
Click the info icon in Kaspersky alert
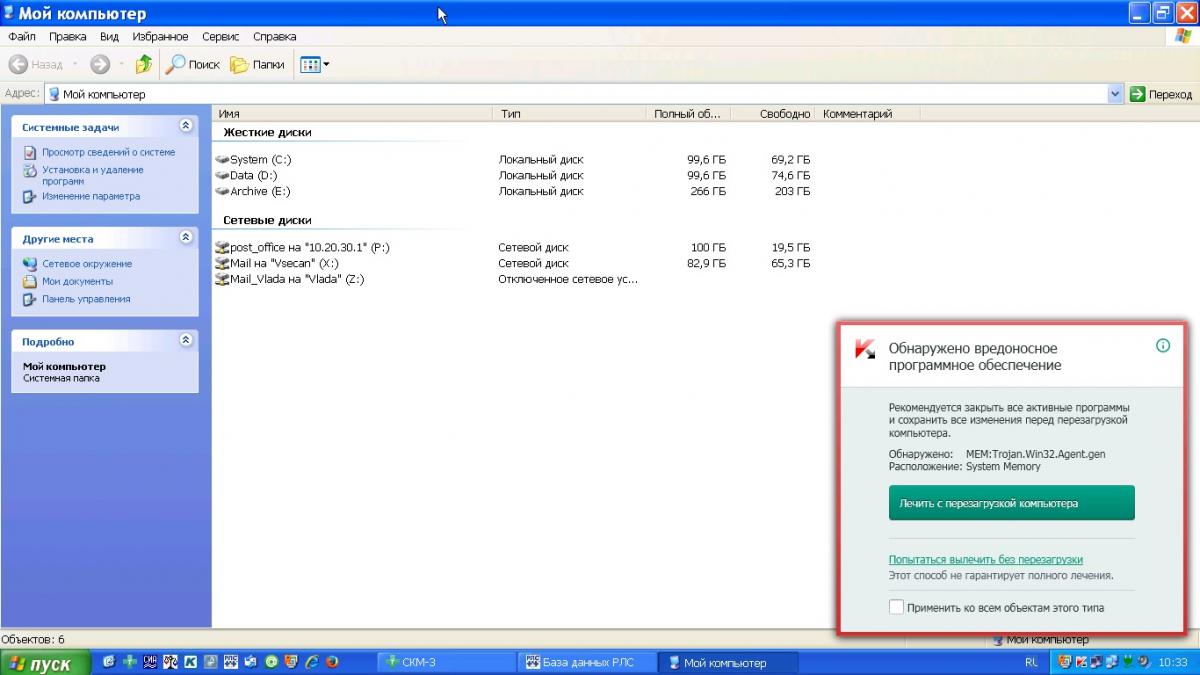(1162, 346)
